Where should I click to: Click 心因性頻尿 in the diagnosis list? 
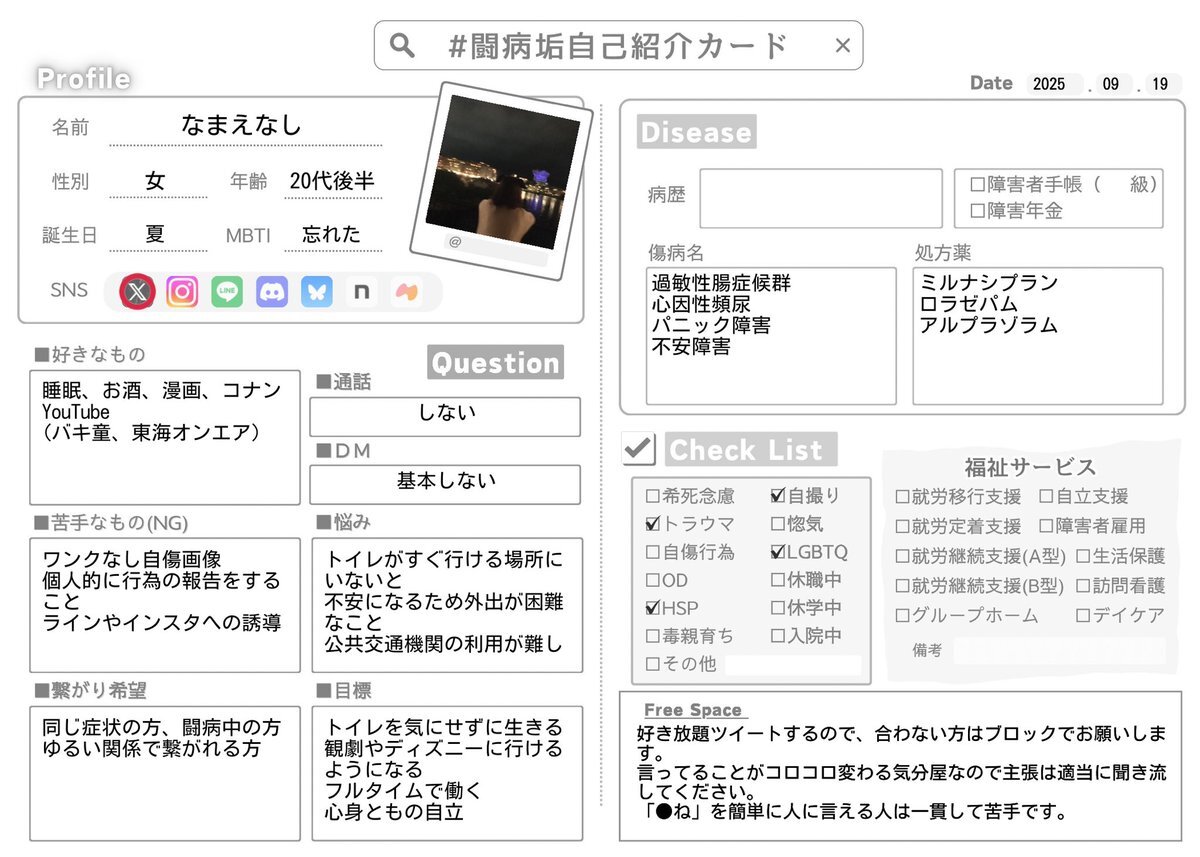click(701, 304)
